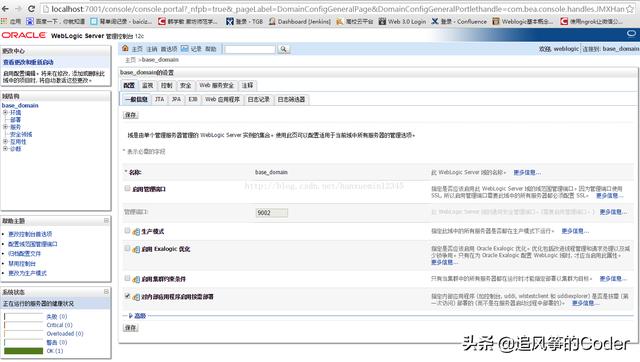The height and width of the screenshot is (362, 640).
Task: Select the JPA sub-tab
Action: click(176, 99)
